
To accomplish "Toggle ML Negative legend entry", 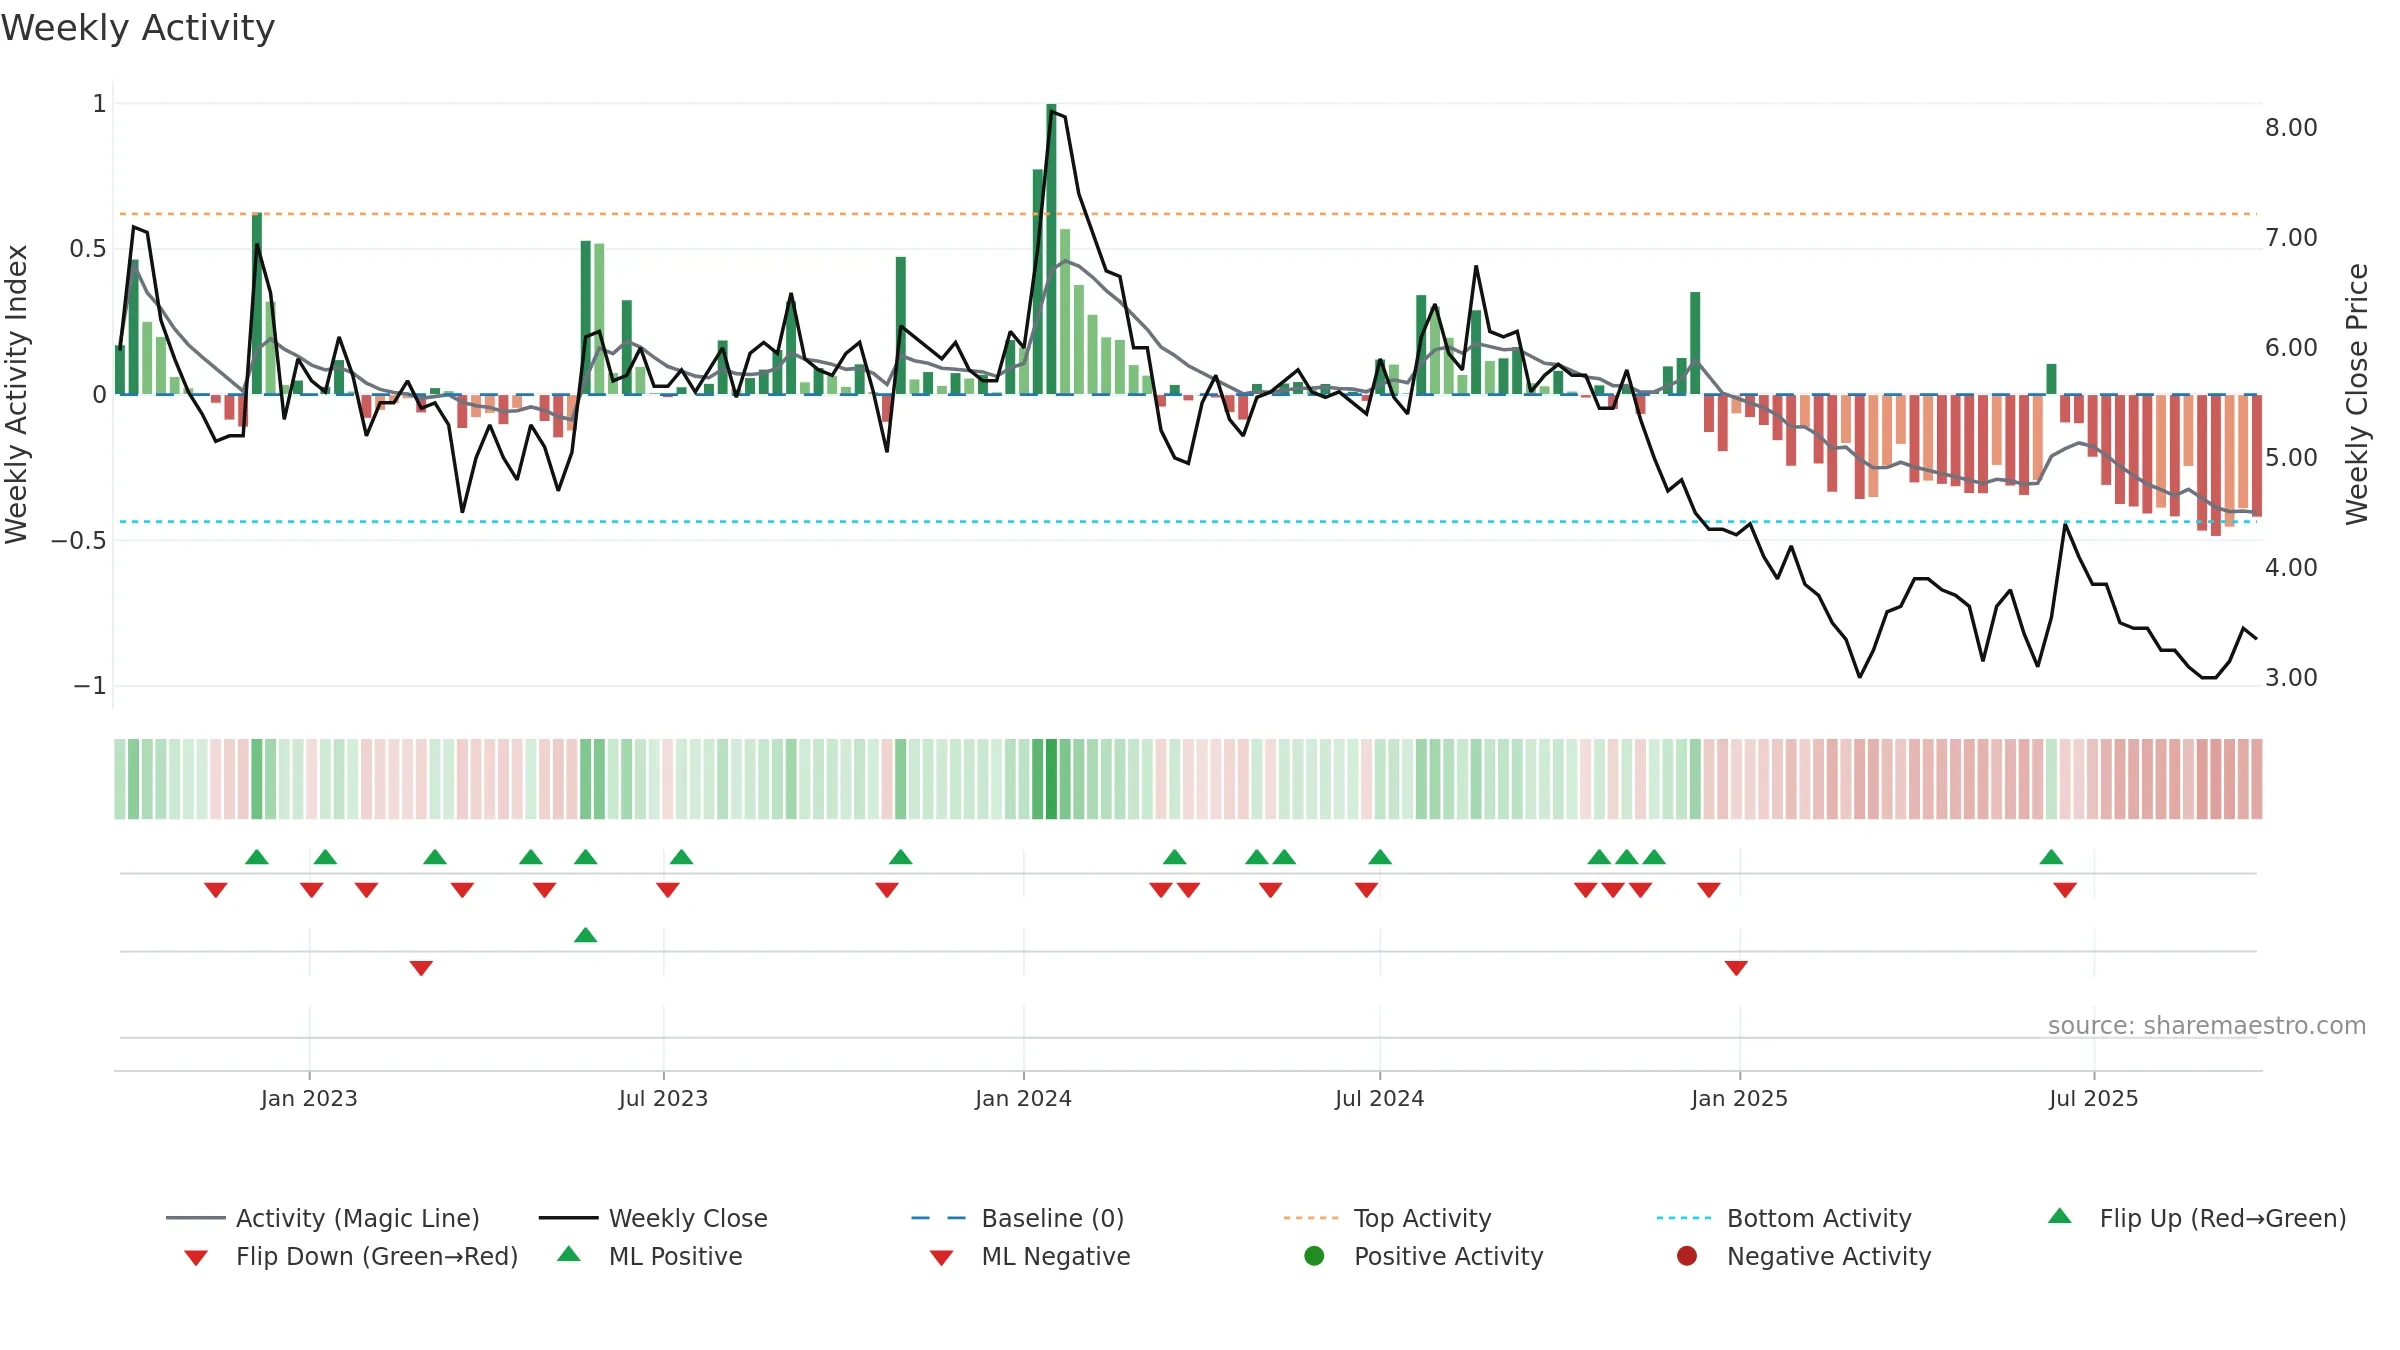I will (1029, 1256).
